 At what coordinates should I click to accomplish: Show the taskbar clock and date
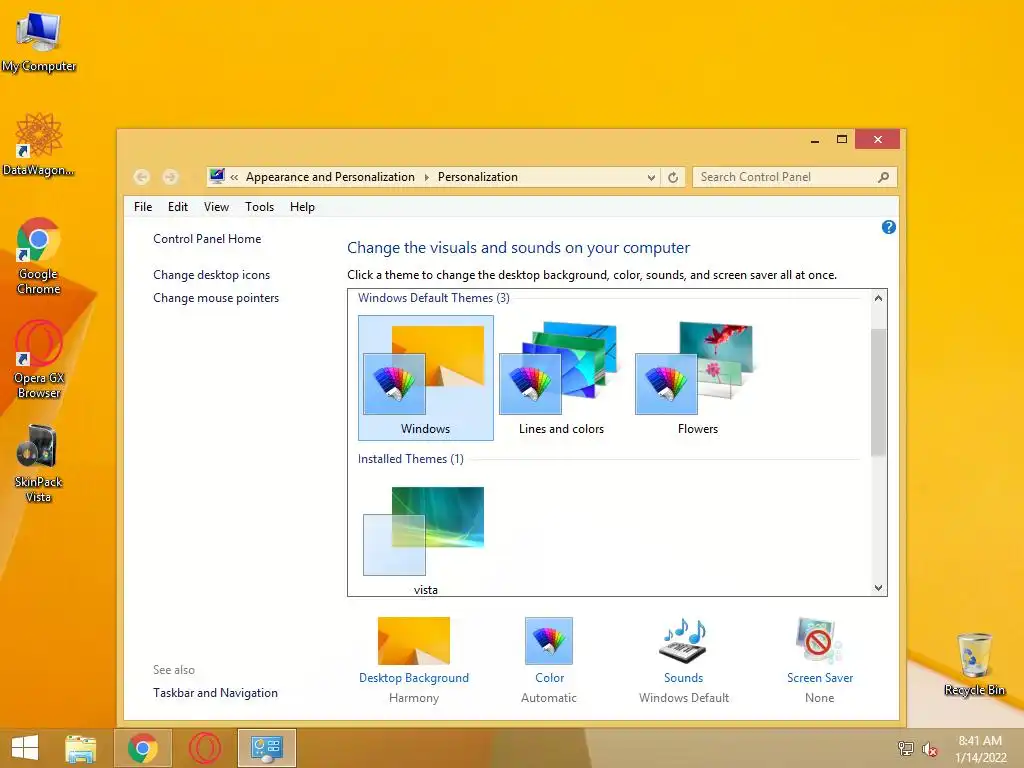pos(980,749)
